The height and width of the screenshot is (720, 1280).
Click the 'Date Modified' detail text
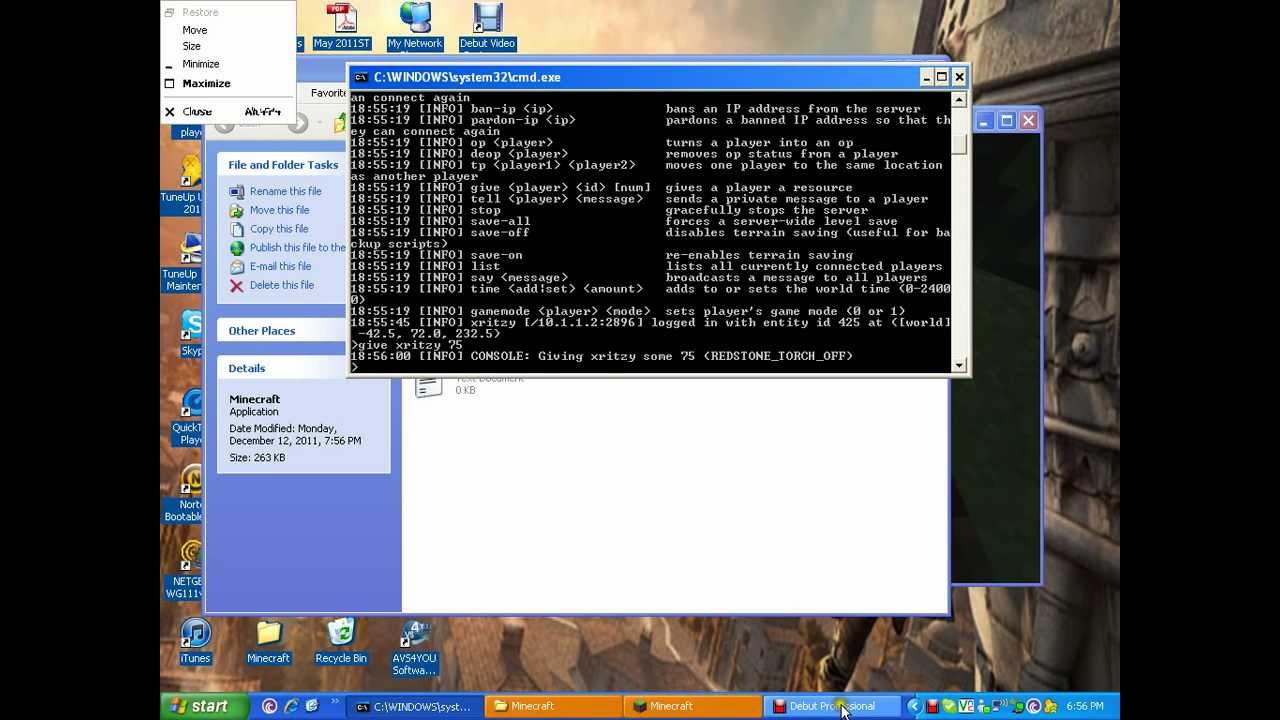click(x=295, y=434)
